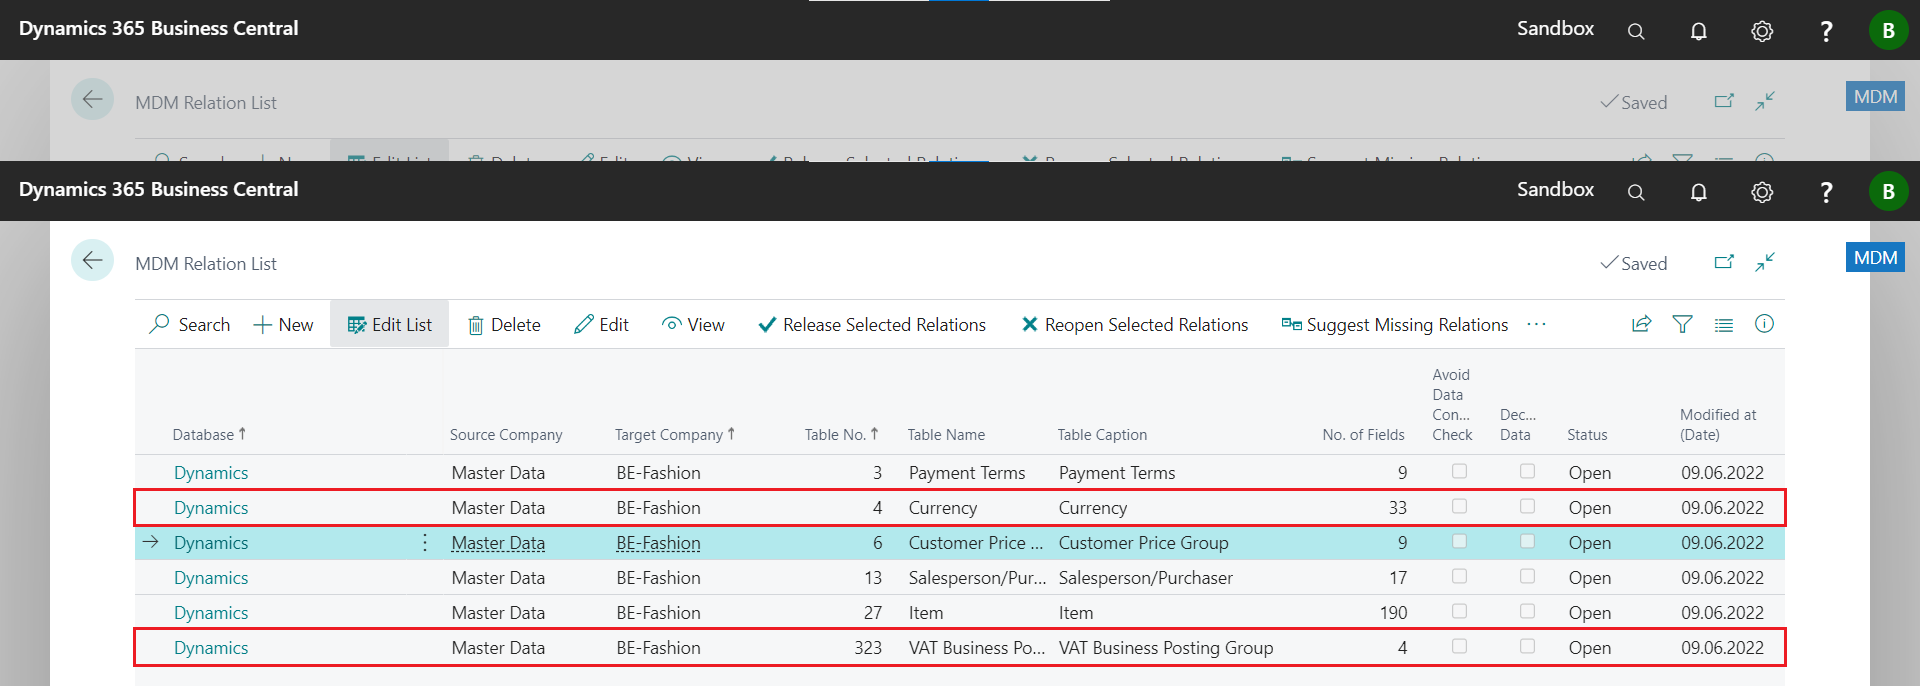The image size is (1920, 686).
Task: Open help question mark in front header
Action: coord(1826,192)
